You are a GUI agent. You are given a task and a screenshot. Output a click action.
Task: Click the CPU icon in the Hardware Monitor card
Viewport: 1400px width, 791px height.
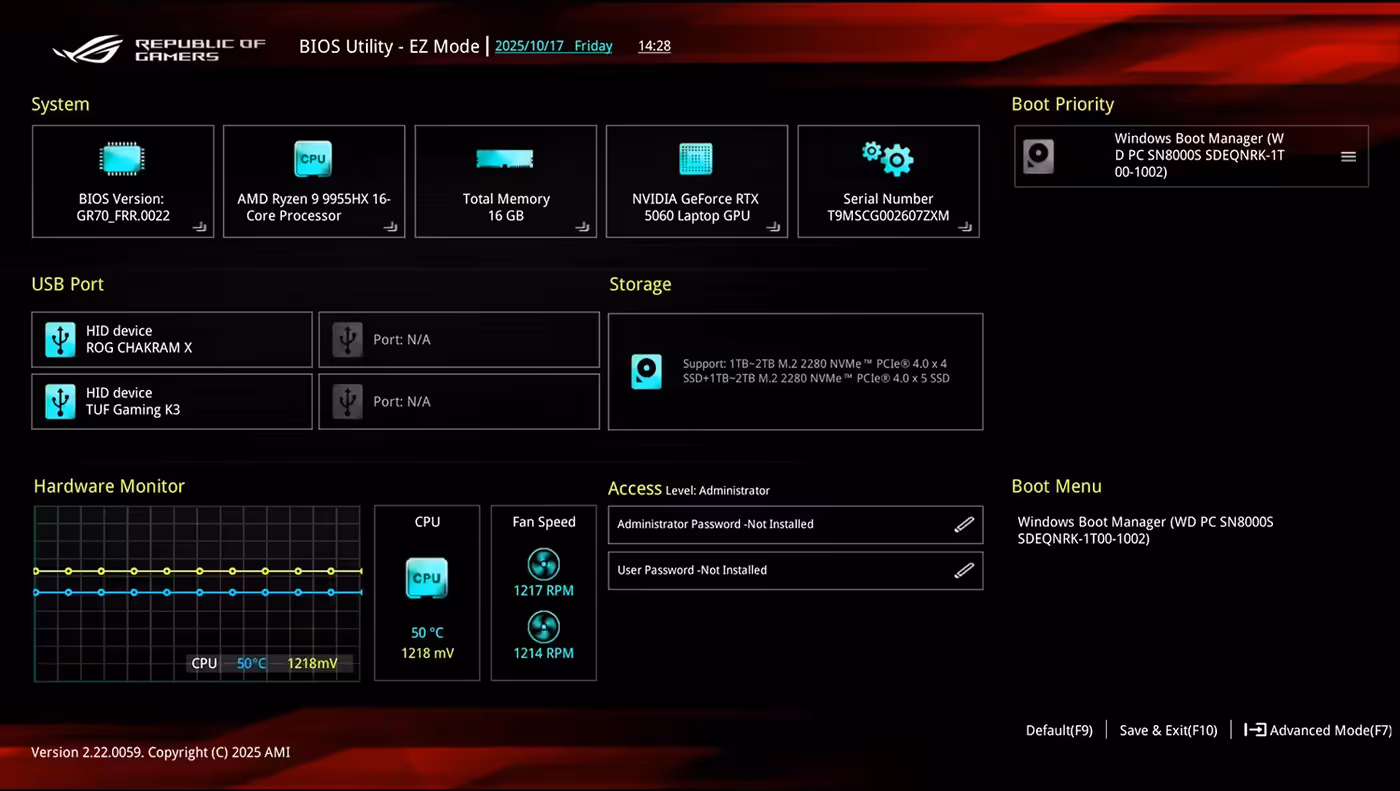(427, 578)
